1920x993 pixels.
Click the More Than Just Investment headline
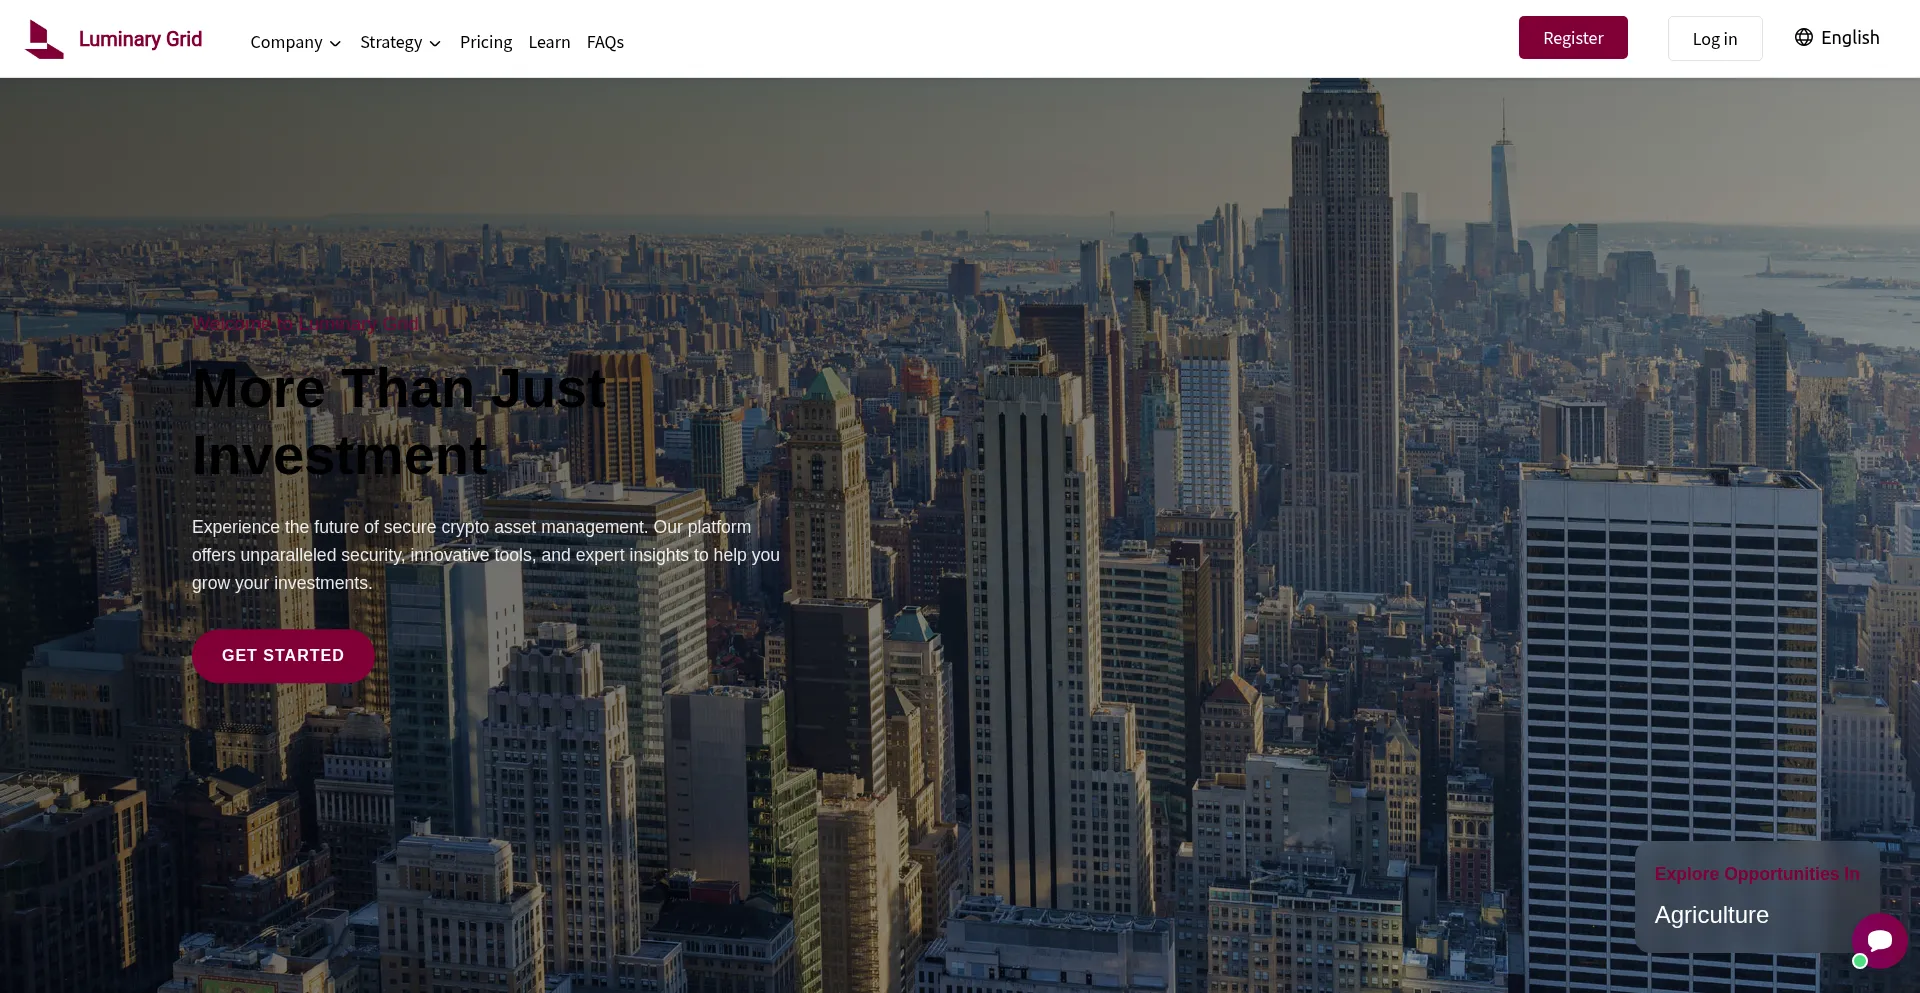[399, 422]
